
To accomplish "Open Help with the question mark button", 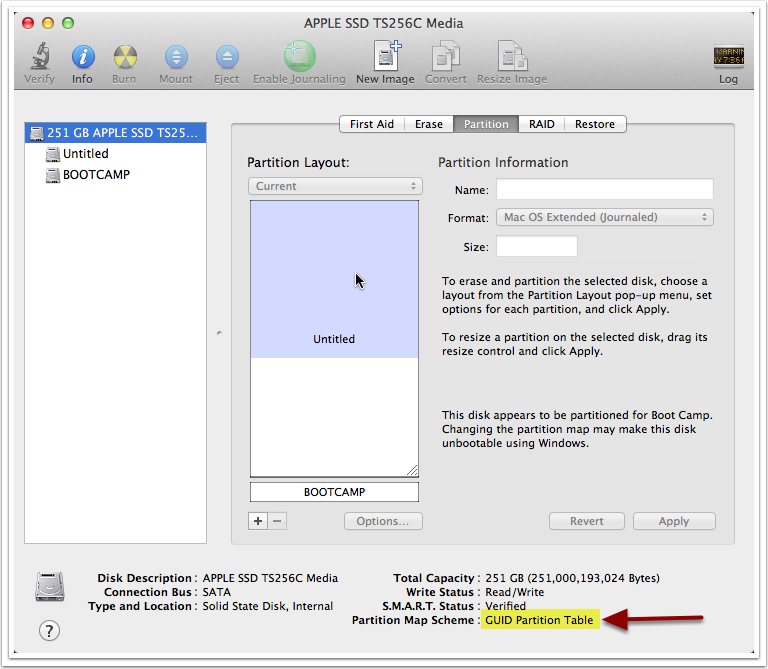I will point(49,631).
